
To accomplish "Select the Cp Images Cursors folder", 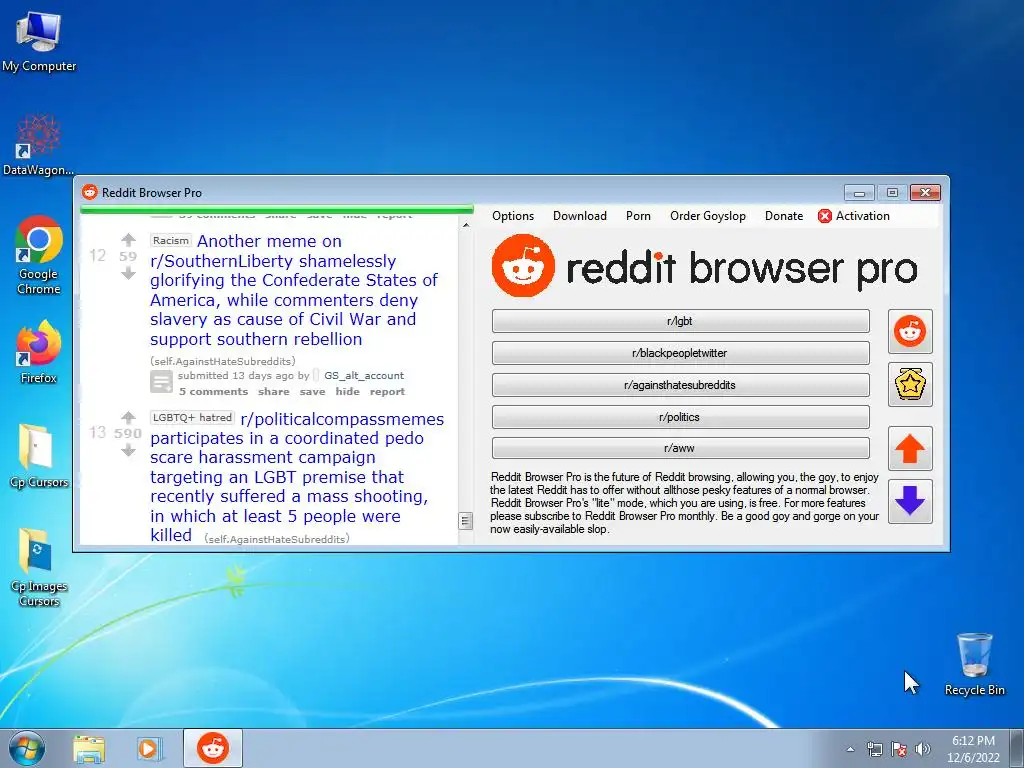I will click(39, 567).
